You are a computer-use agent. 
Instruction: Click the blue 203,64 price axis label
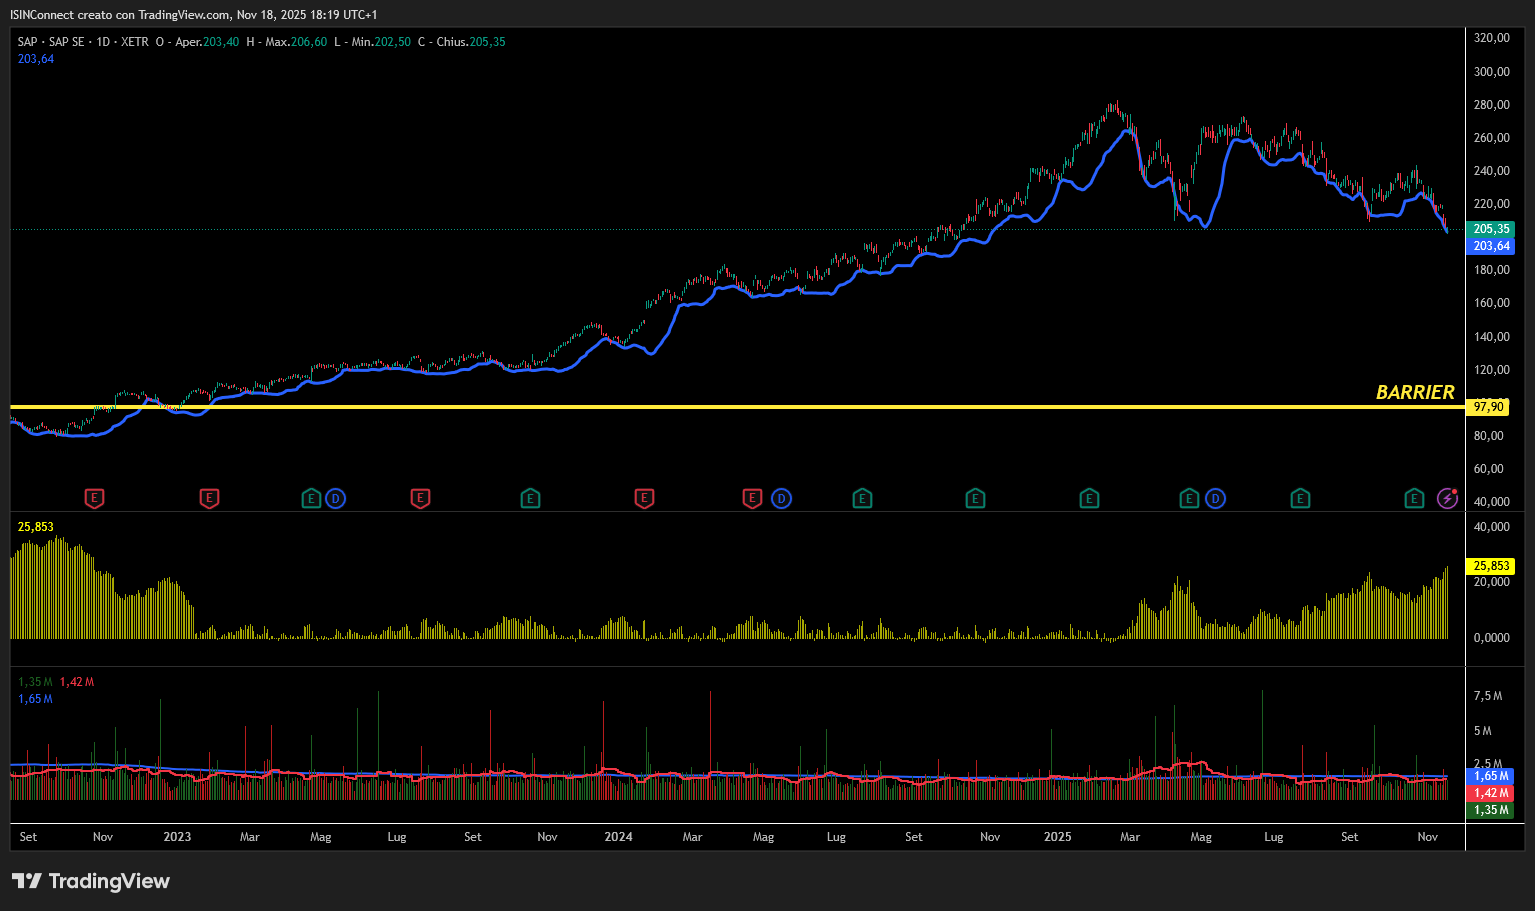[1491, 246]
